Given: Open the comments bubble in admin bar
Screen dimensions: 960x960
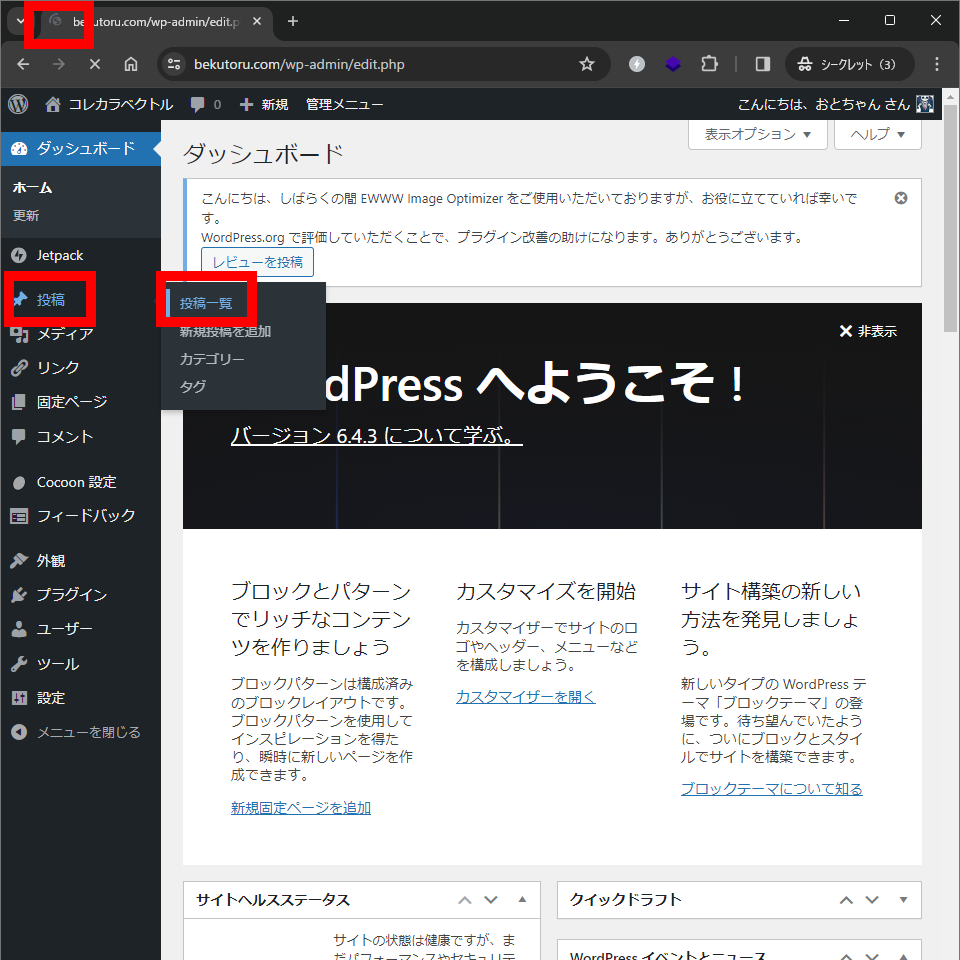Looking at the screenshot, I should point(206,104).
